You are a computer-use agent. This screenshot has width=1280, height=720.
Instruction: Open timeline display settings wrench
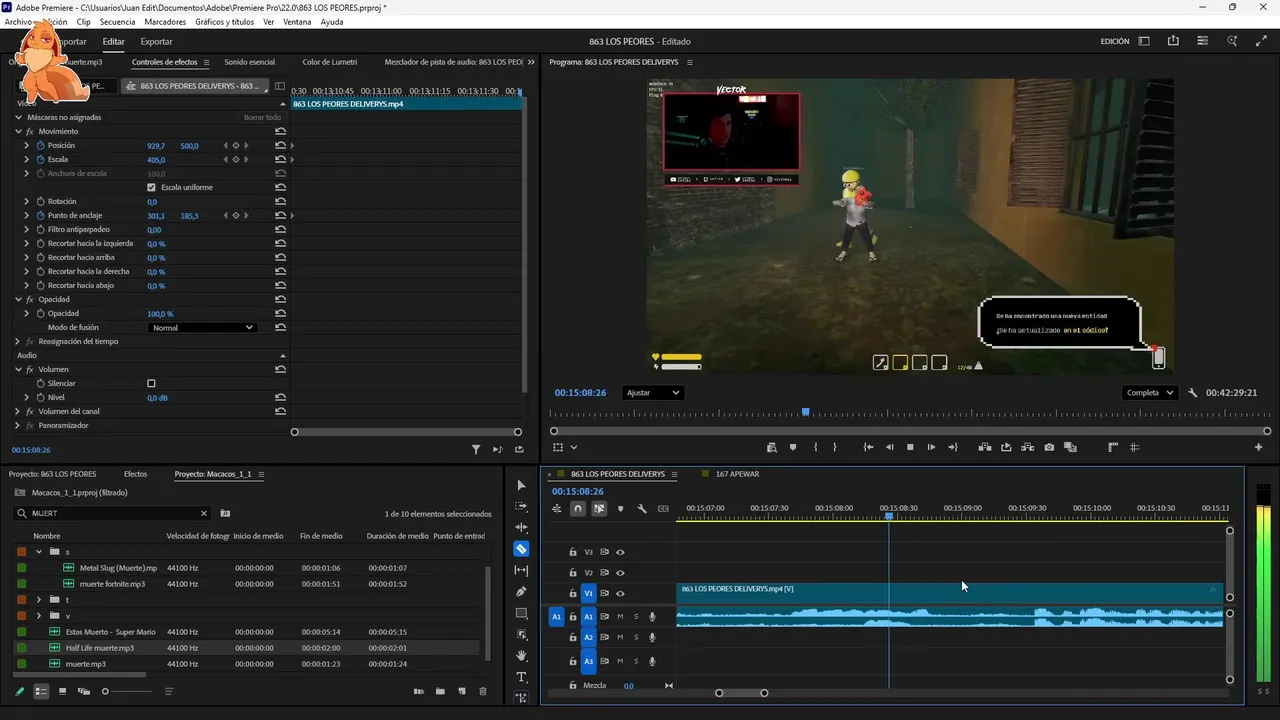click(x=642, y=509)
